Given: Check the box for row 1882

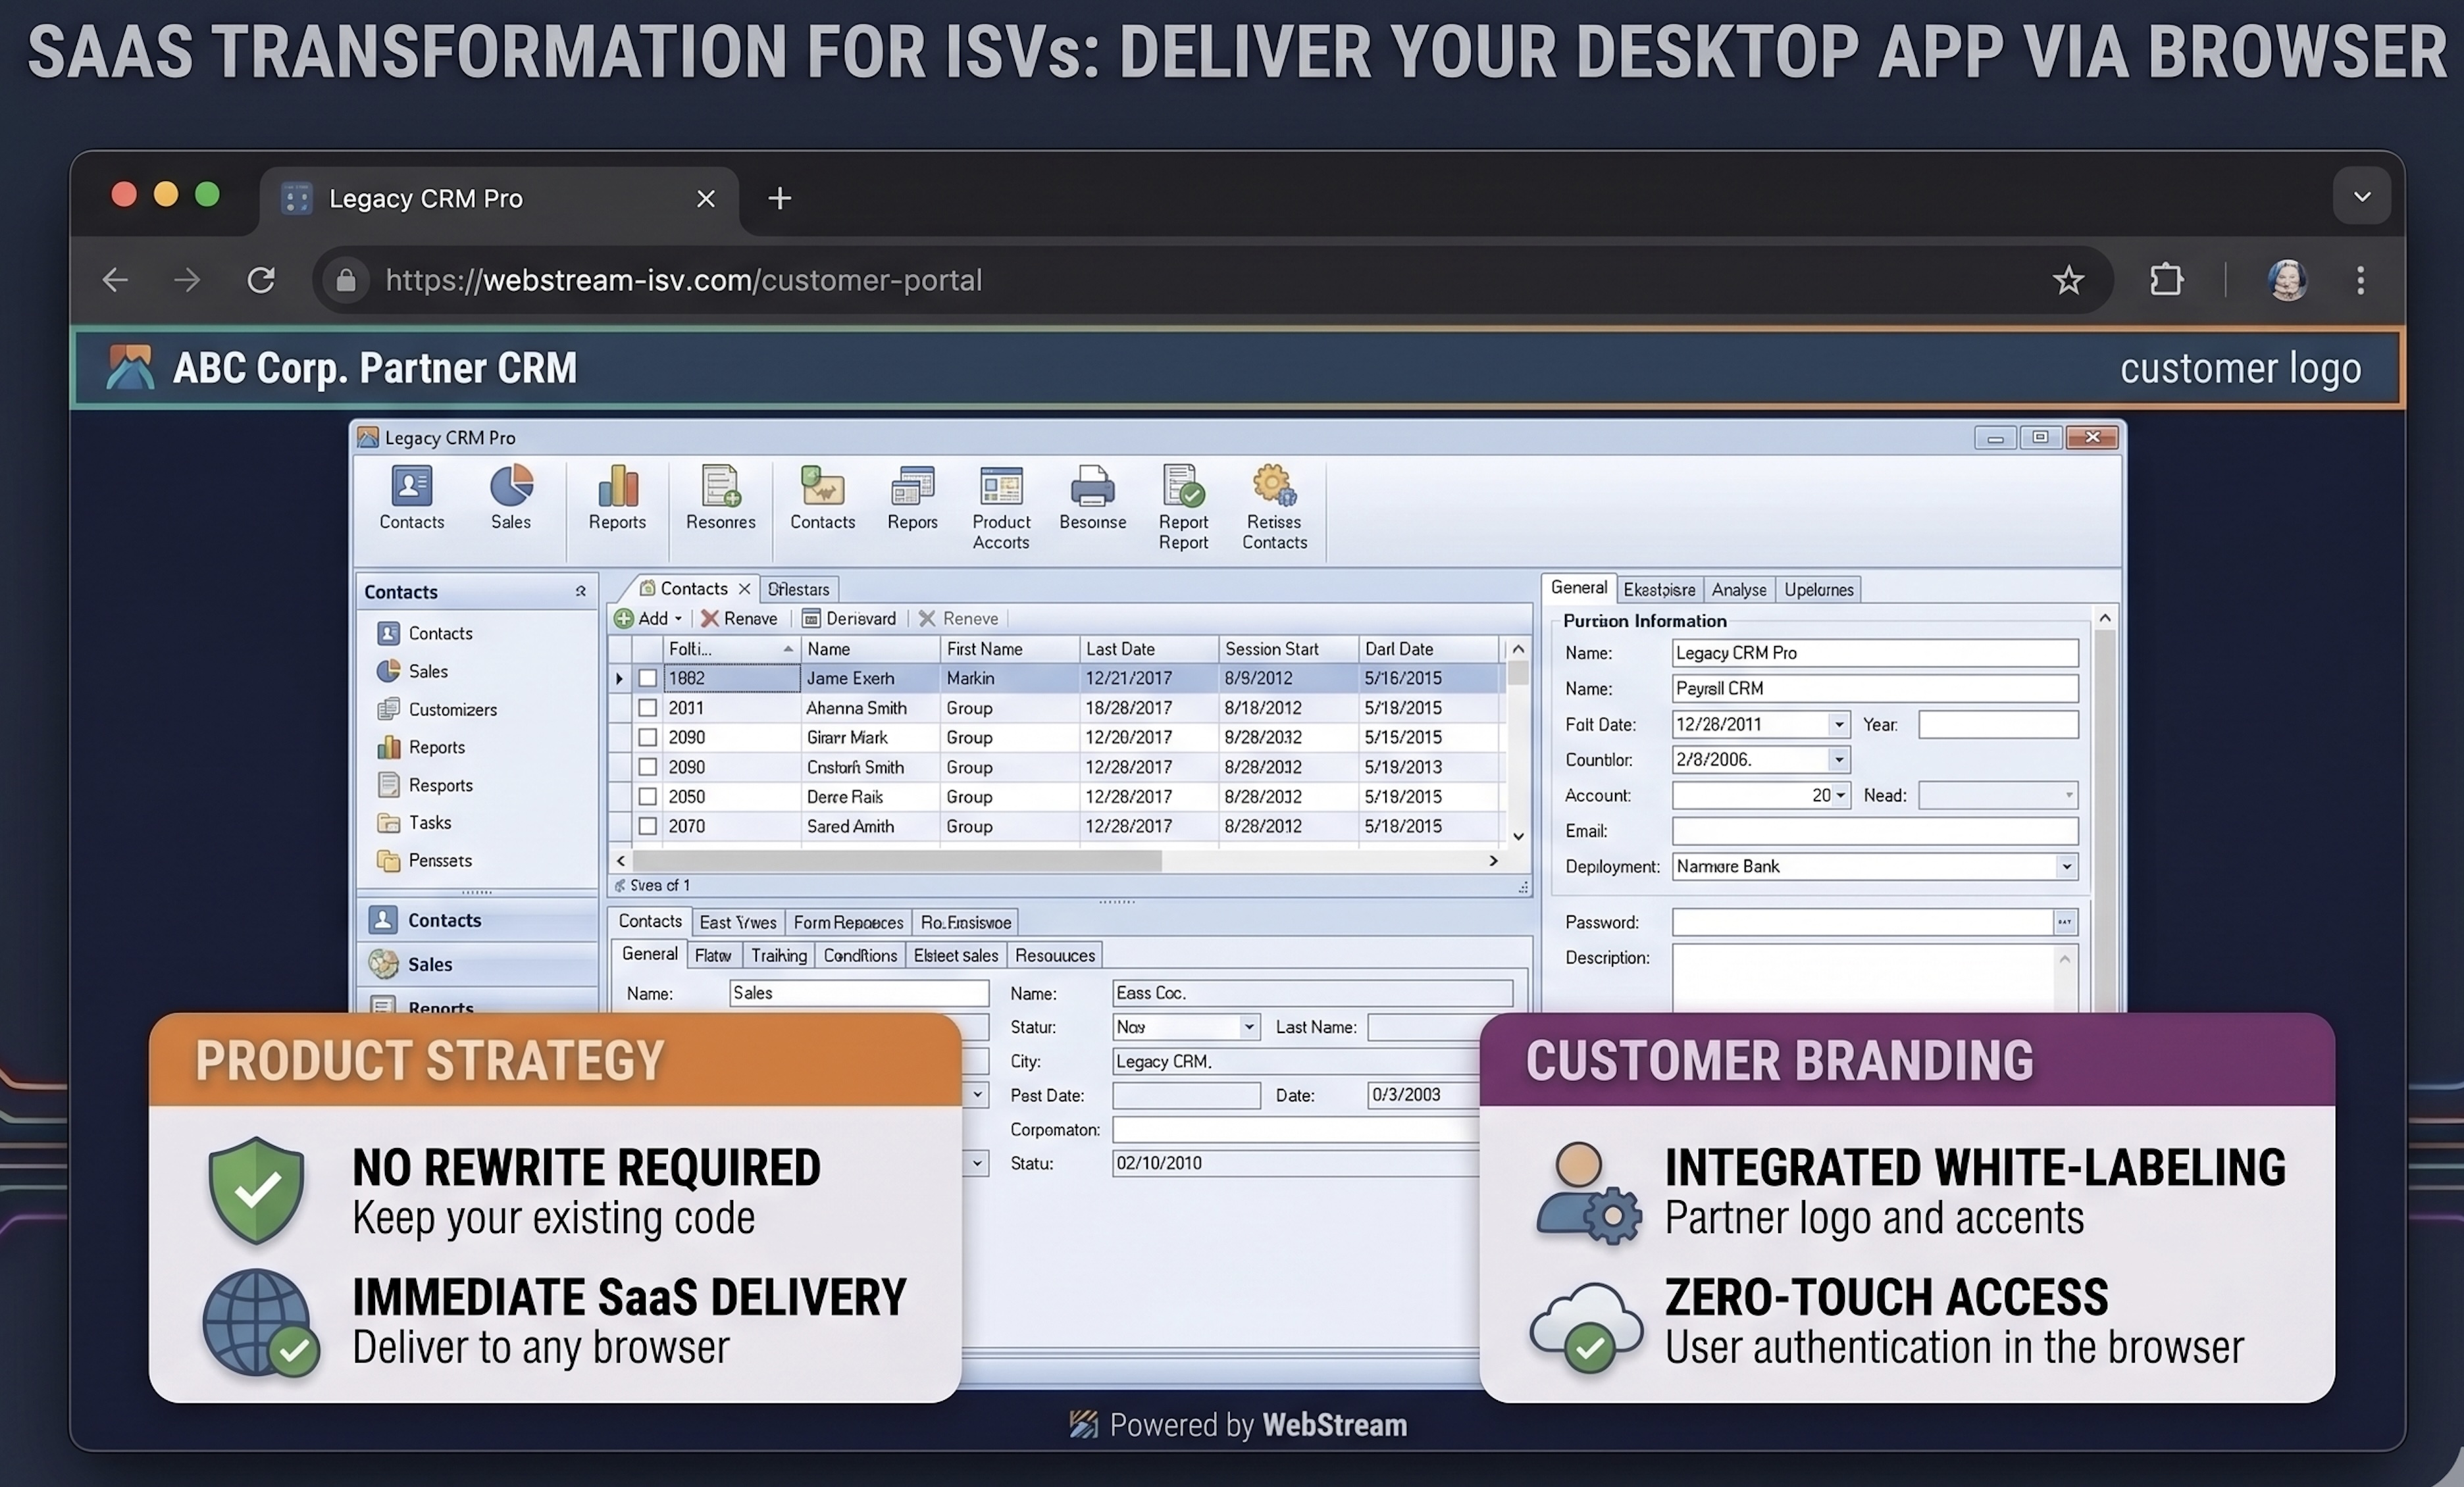Looking at the screenshot, I should coord(648,678).
